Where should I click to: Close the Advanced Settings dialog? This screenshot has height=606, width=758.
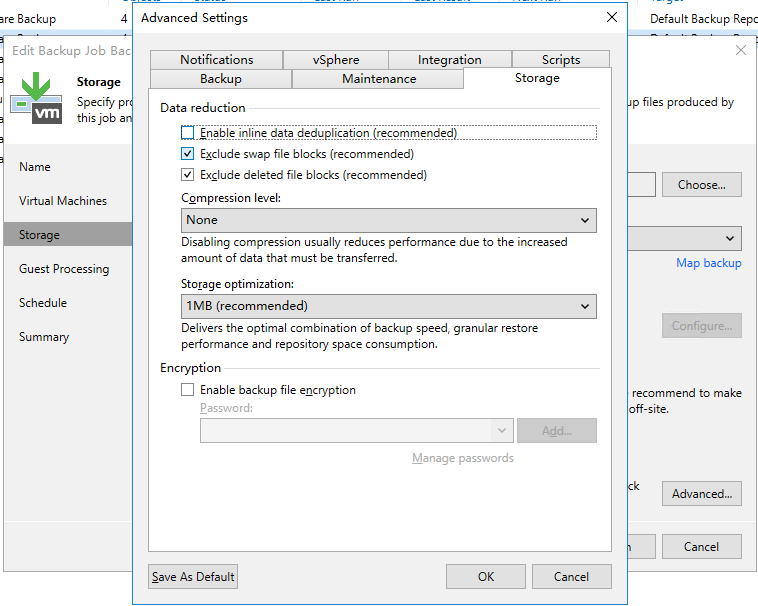click(x=611, y=18)
